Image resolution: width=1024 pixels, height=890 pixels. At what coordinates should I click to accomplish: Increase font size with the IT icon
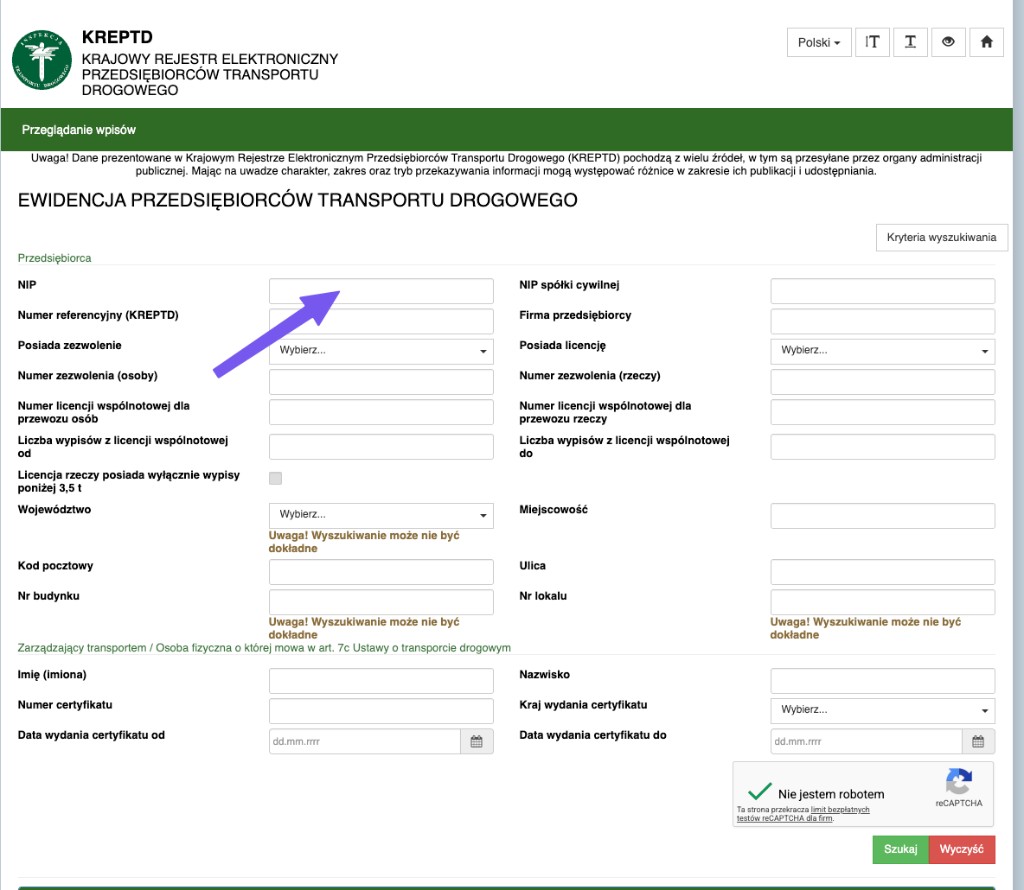872,42
